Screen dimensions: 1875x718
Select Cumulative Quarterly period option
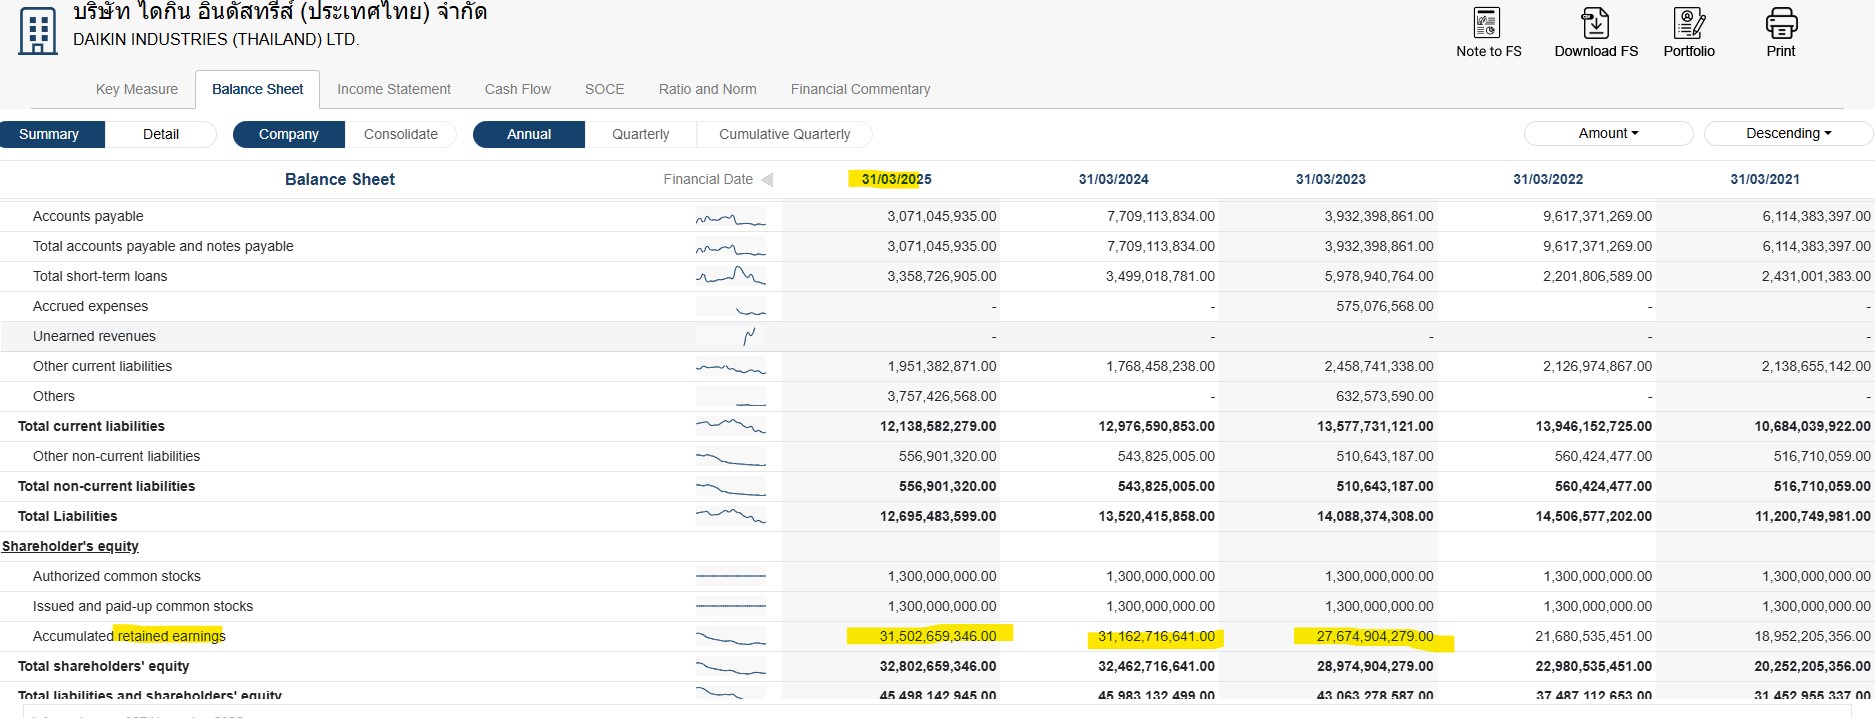(x=784, y=134)
